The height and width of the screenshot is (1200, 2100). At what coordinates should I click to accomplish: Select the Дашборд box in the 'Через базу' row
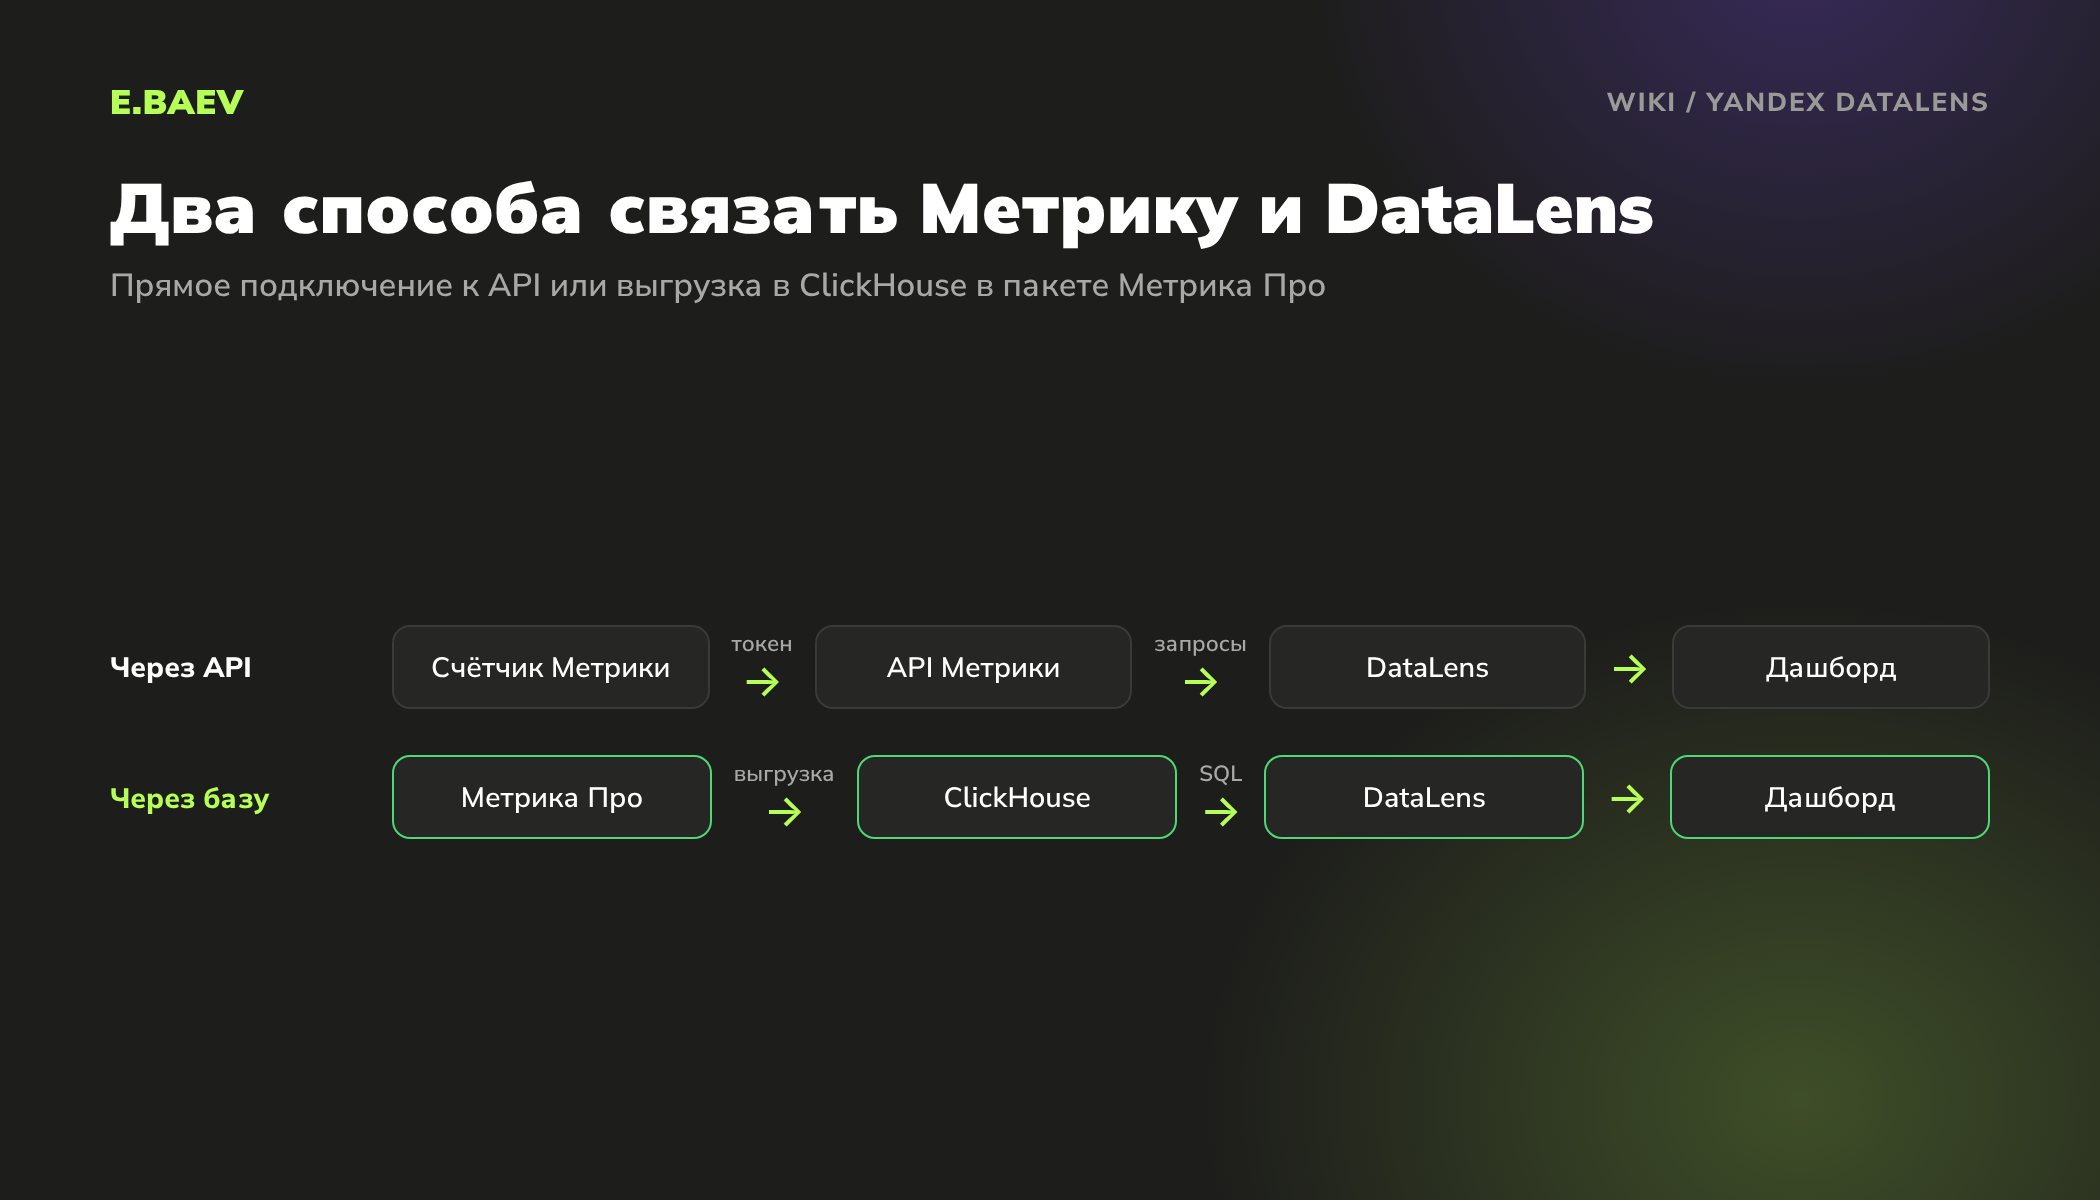coord(1830,797)
